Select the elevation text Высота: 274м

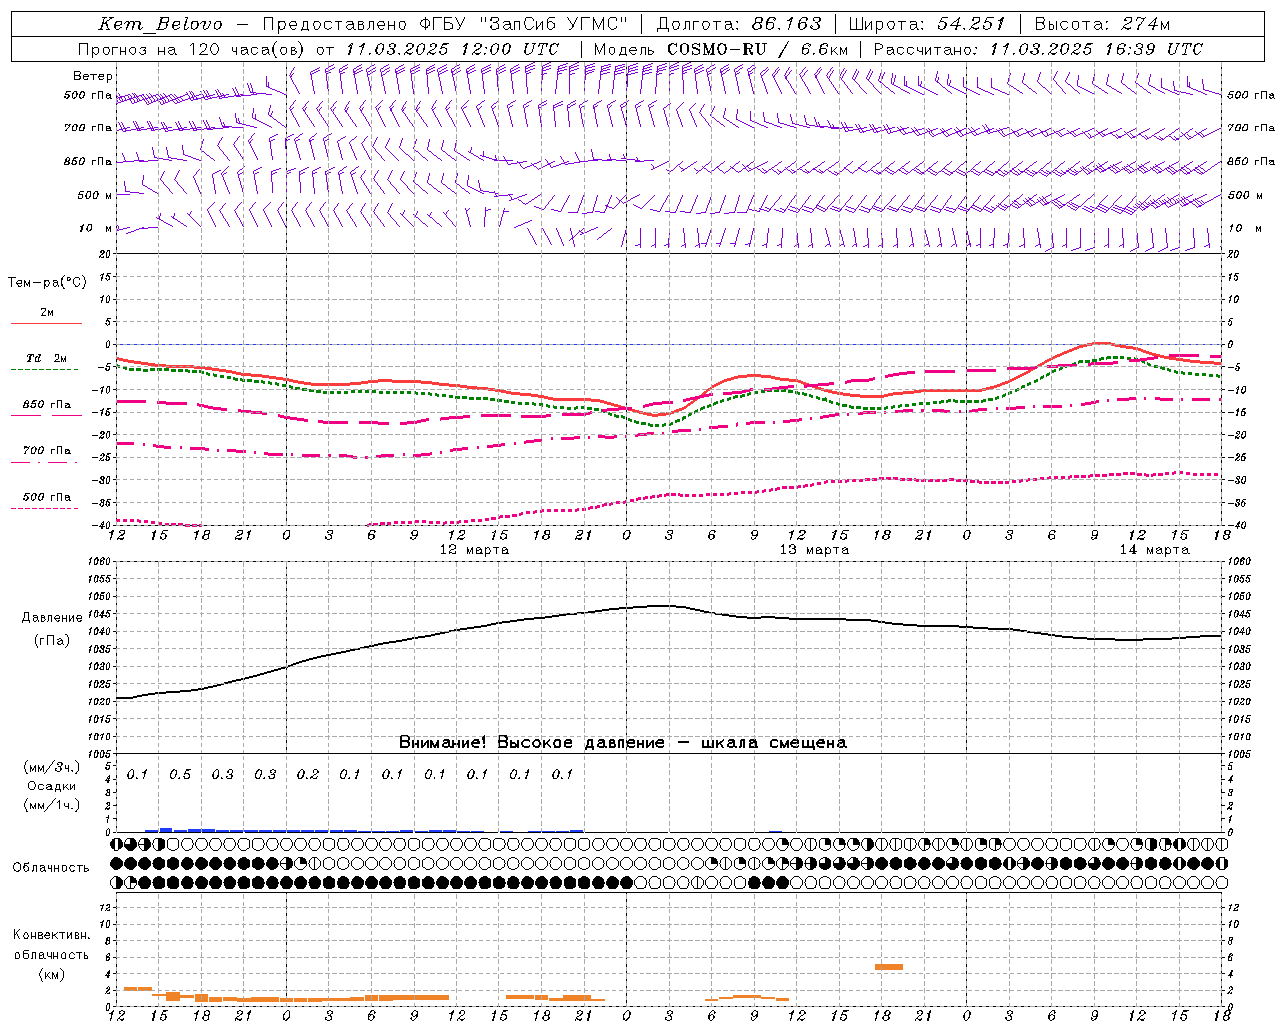pyautogui.click(x=1102, y=24)
